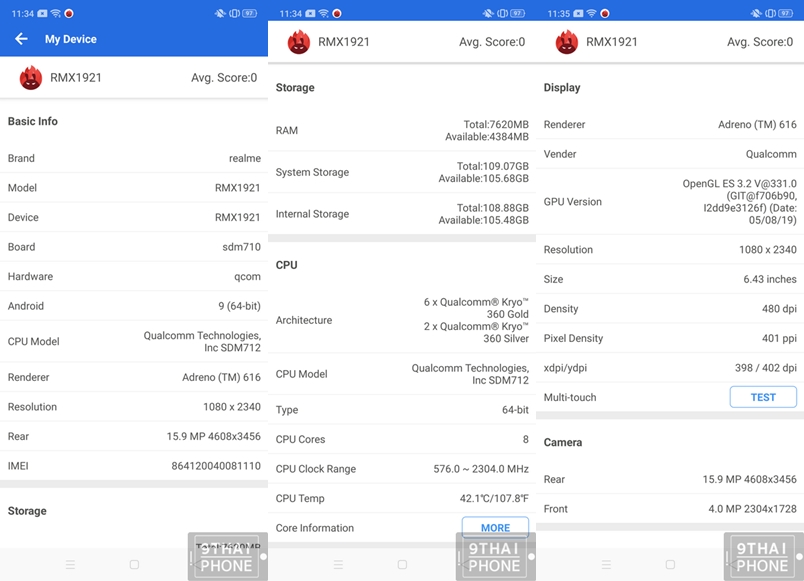The height and width of the screenshot is (581, 804).
Task: Tap the back arrow beside My Device
Action: [21, 39]
